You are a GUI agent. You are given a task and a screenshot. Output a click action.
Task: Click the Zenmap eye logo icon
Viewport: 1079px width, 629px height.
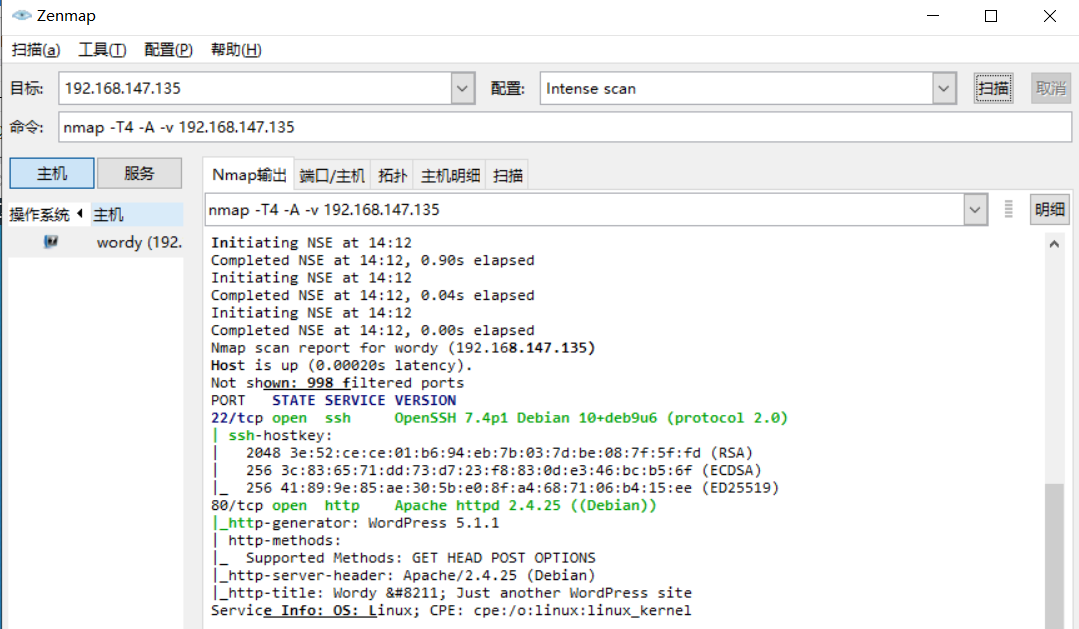click(21, 15)
